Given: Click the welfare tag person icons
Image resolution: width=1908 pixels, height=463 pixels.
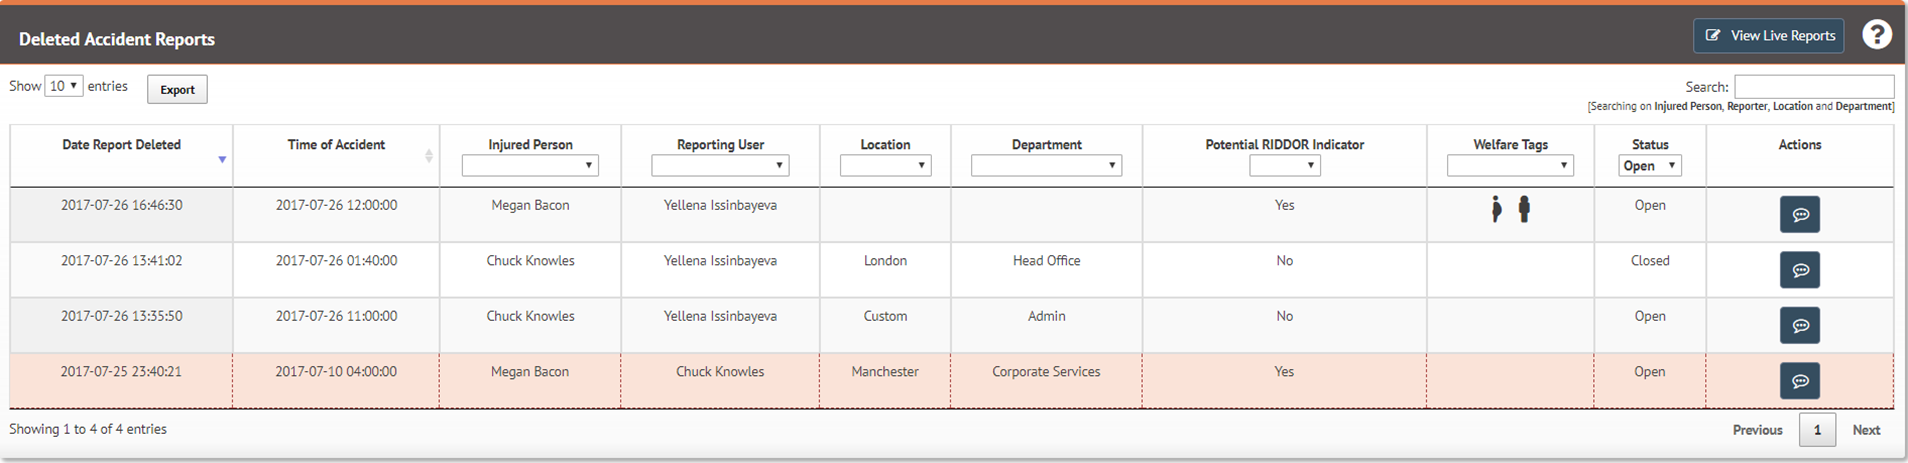Looking at the screenshot, I should click(1510, 209).
